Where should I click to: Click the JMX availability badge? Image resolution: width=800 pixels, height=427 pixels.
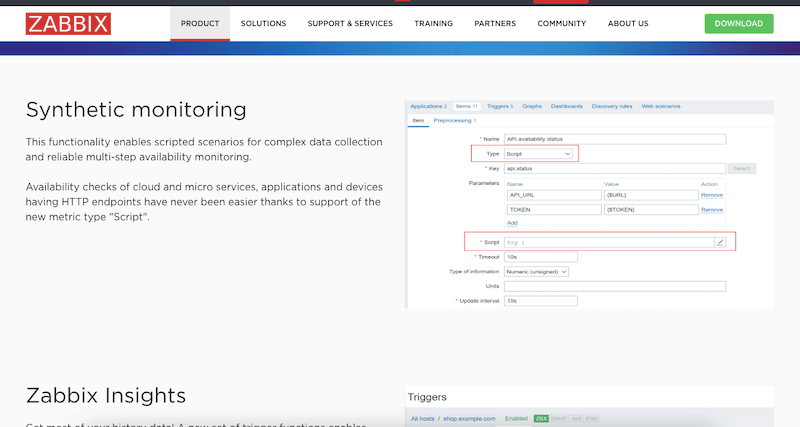576,418
